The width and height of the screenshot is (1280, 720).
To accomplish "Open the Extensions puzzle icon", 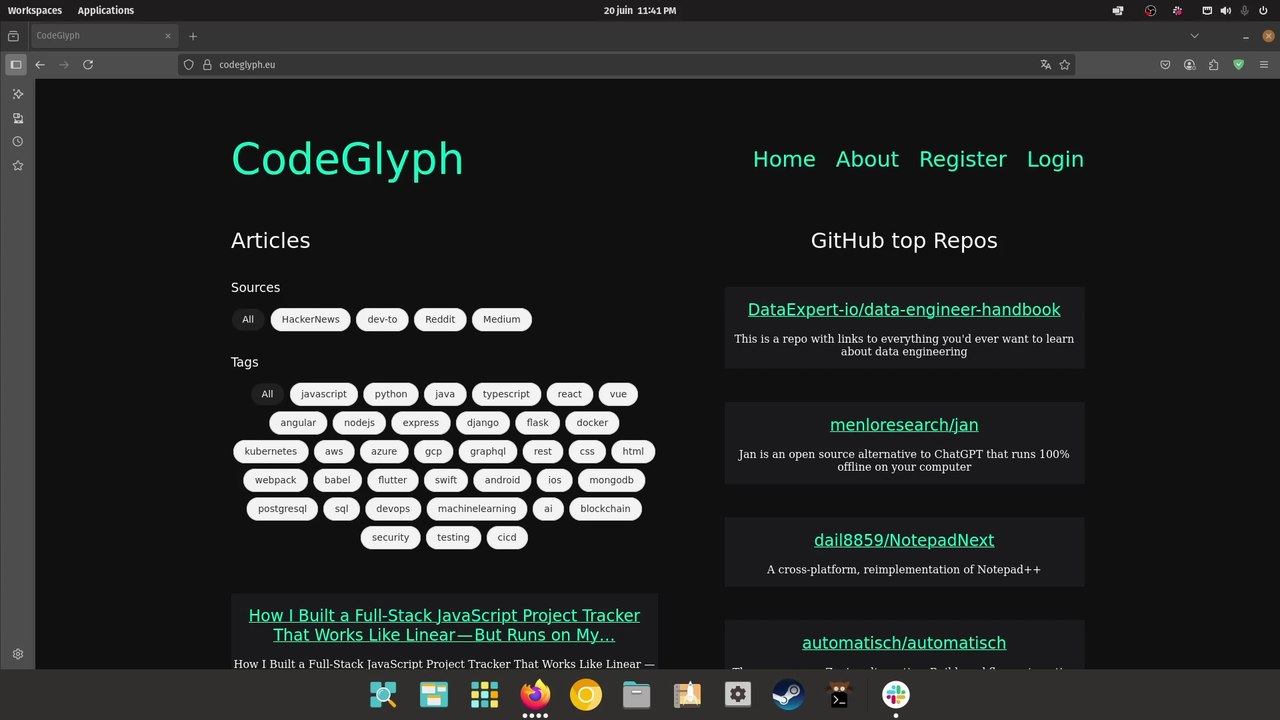I will click(x=1214, y=64).
